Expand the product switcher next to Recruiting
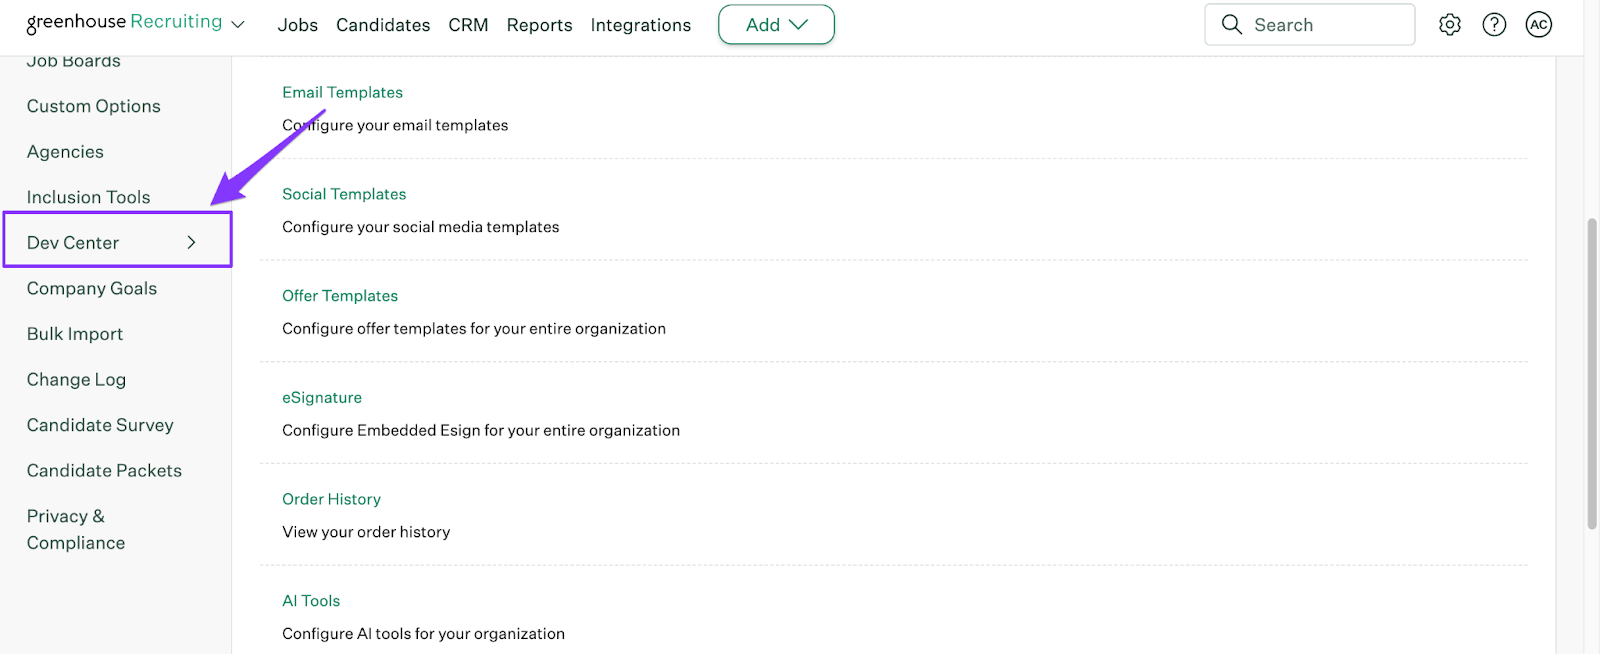The image size is (1600, 654). (238, 25)
